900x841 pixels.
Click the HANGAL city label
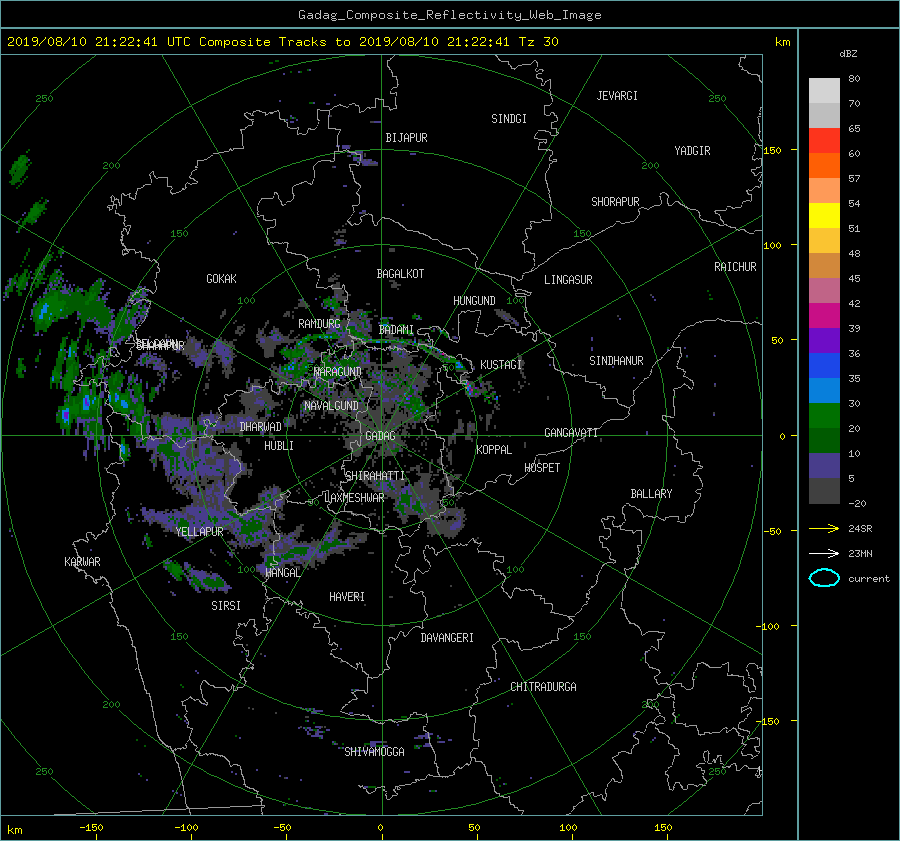coord(283,573)
